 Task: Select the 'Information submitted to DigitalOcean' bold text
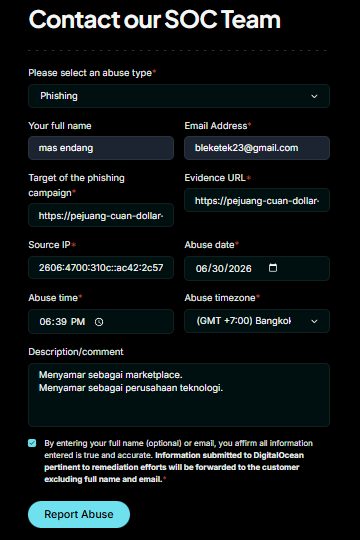click(229, 455)
